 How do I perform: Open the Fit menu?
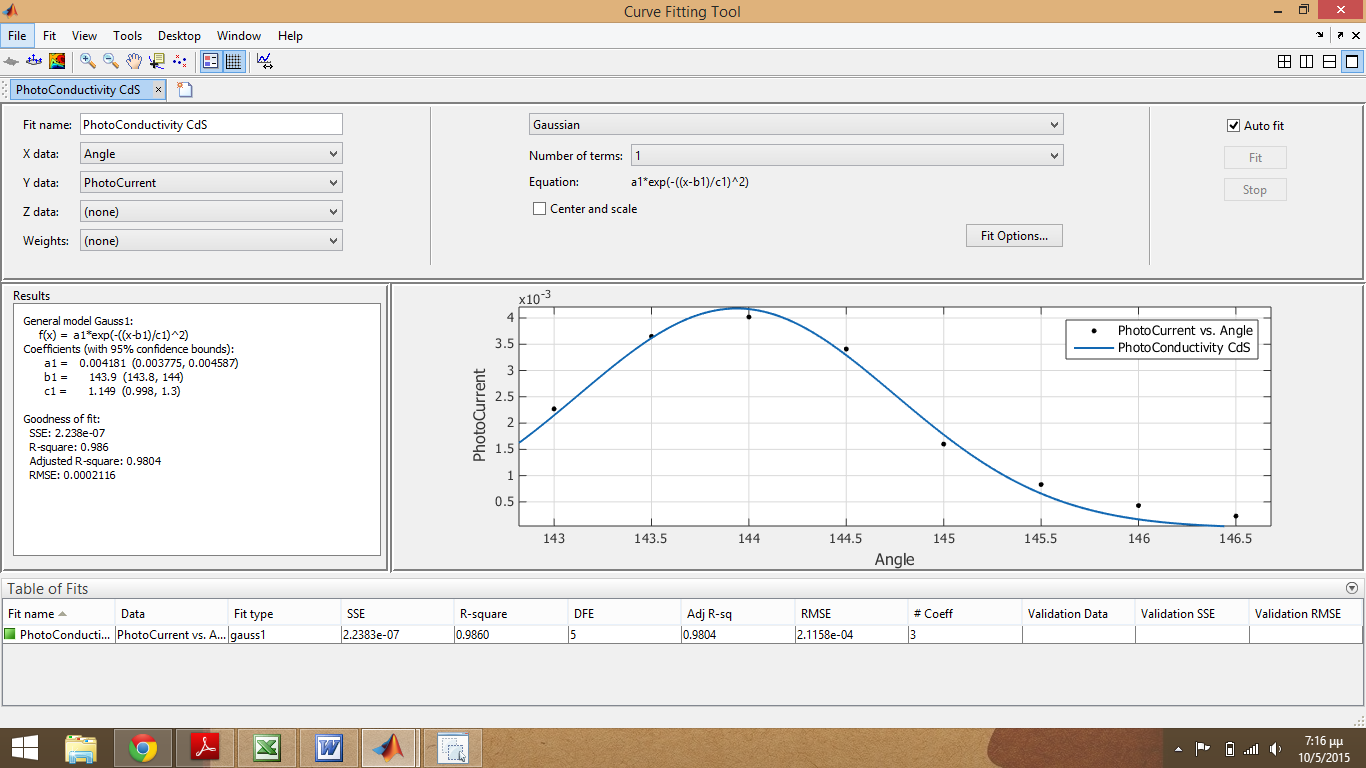(x=49, y=35)
